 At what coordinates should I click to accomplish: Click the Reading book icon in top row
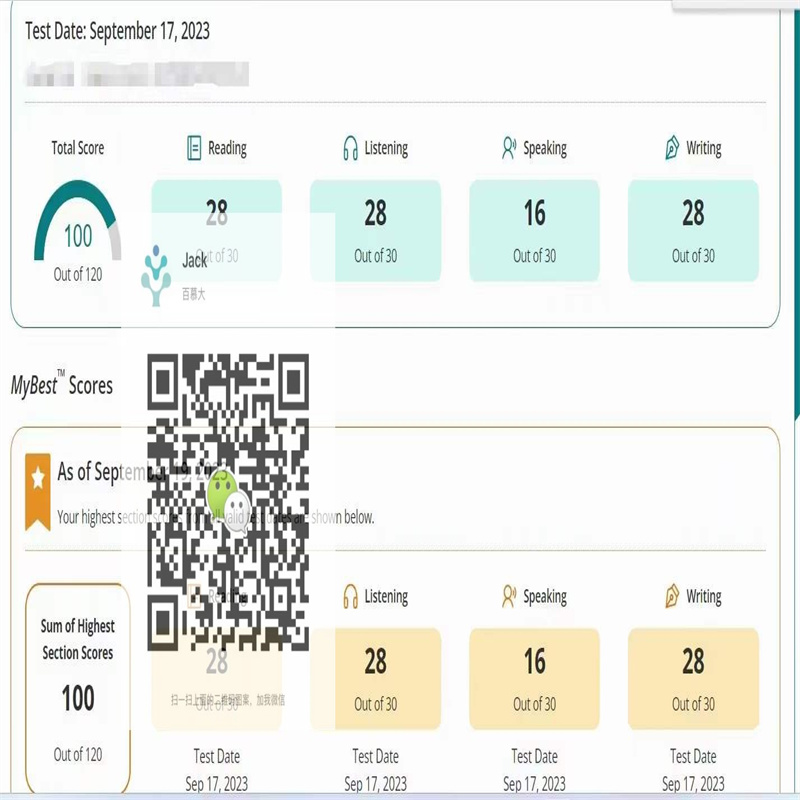(x=194, y=149)
